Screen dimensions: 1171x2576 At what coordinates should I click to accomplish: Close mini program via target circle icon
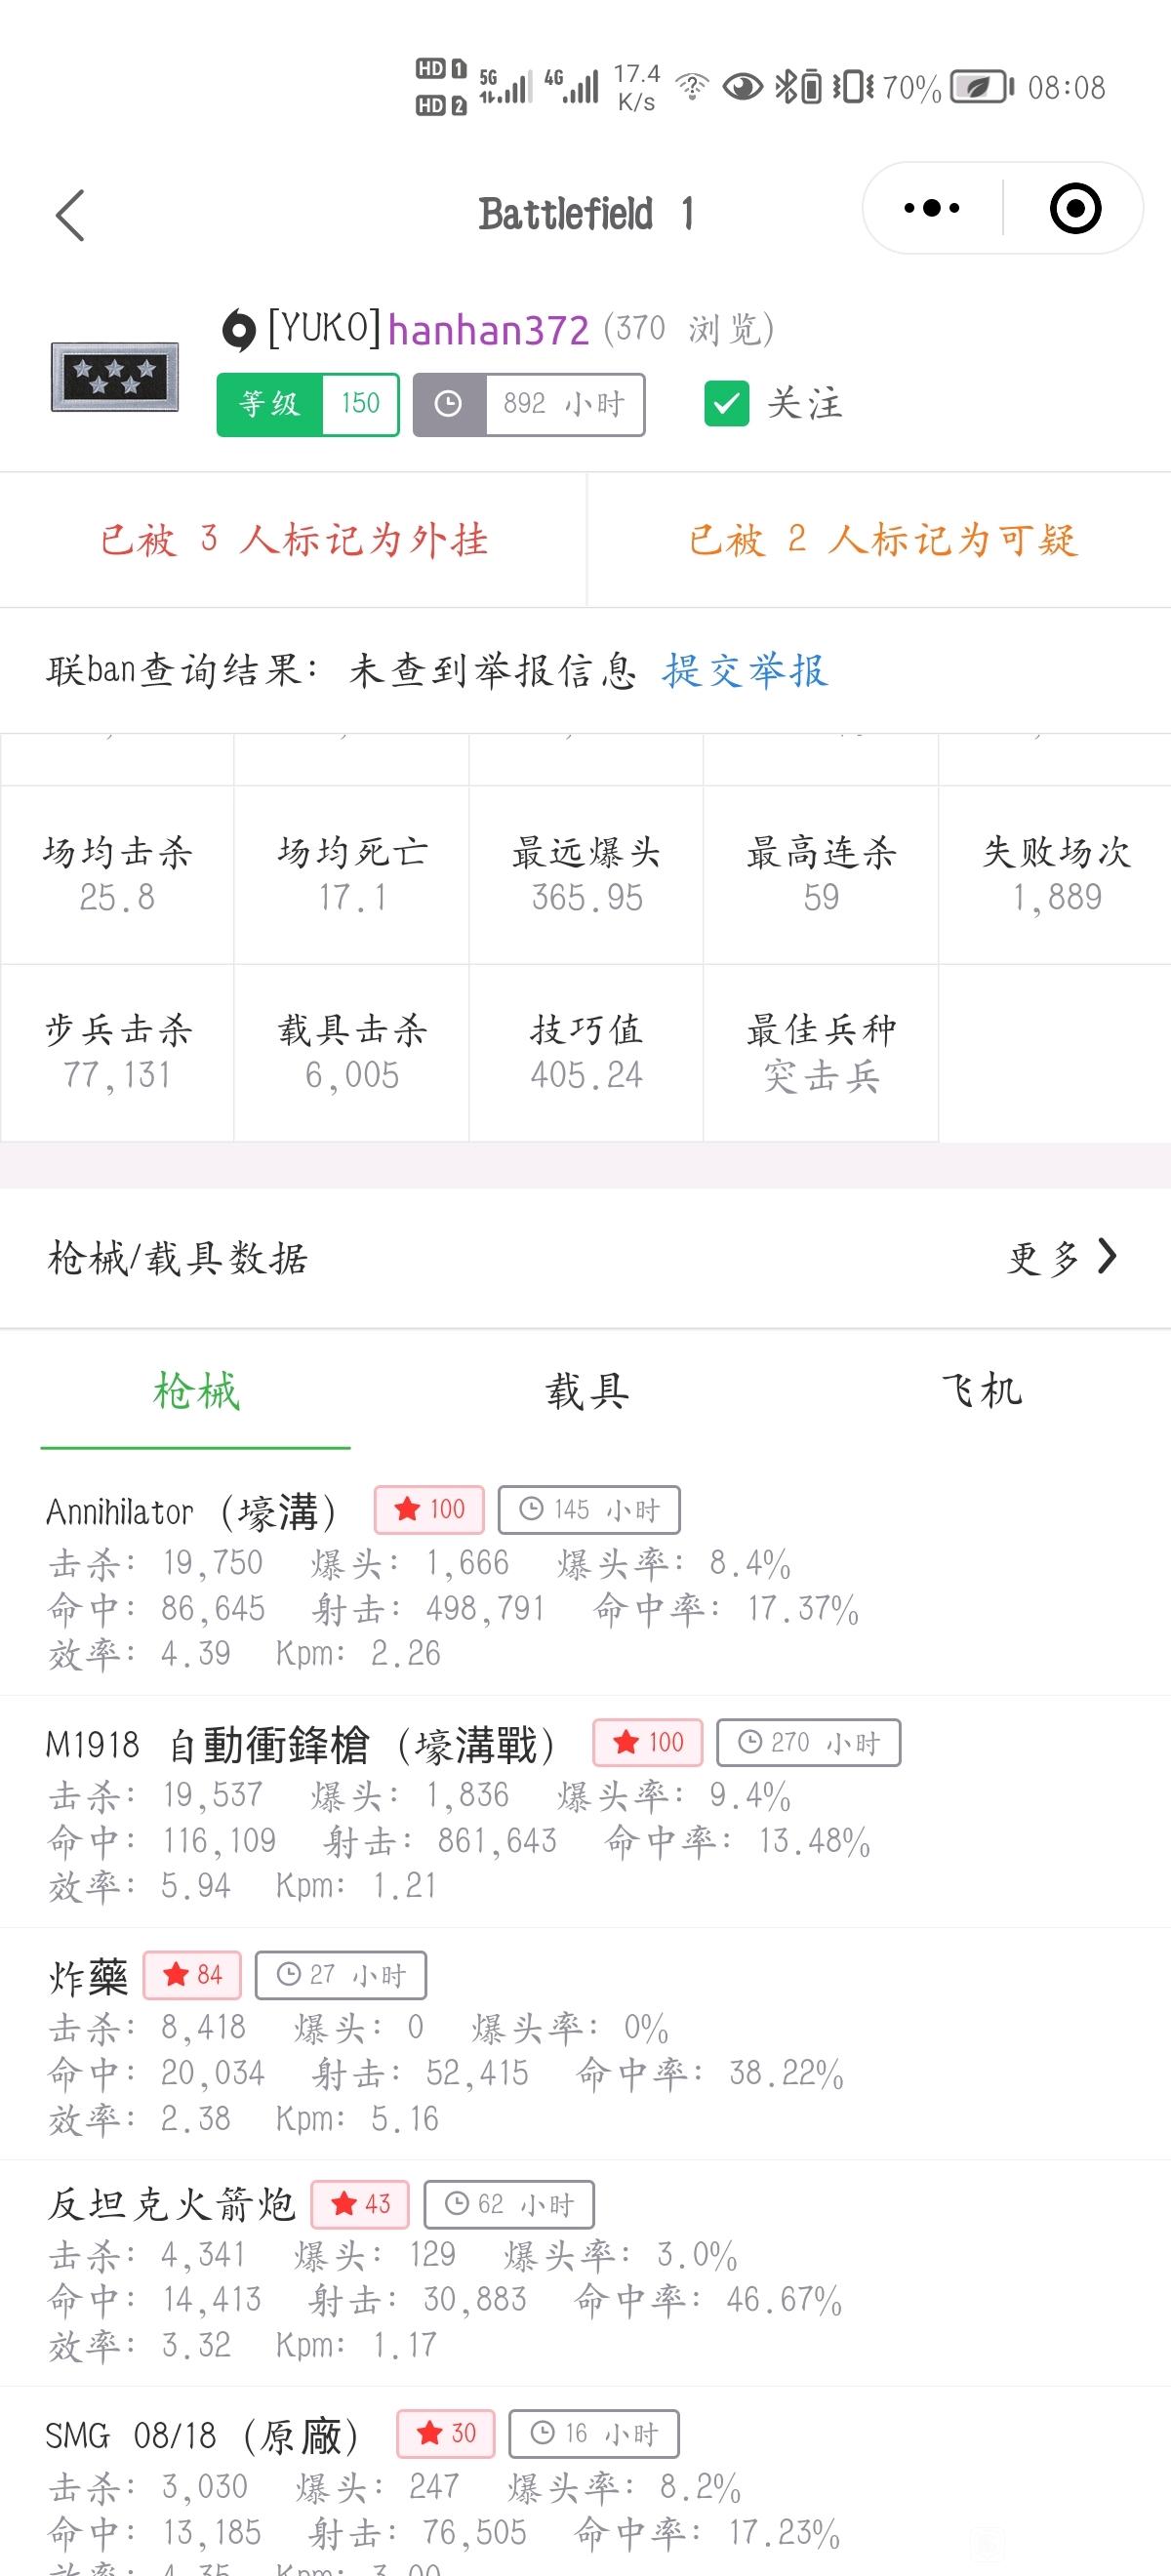(1075, 209)
